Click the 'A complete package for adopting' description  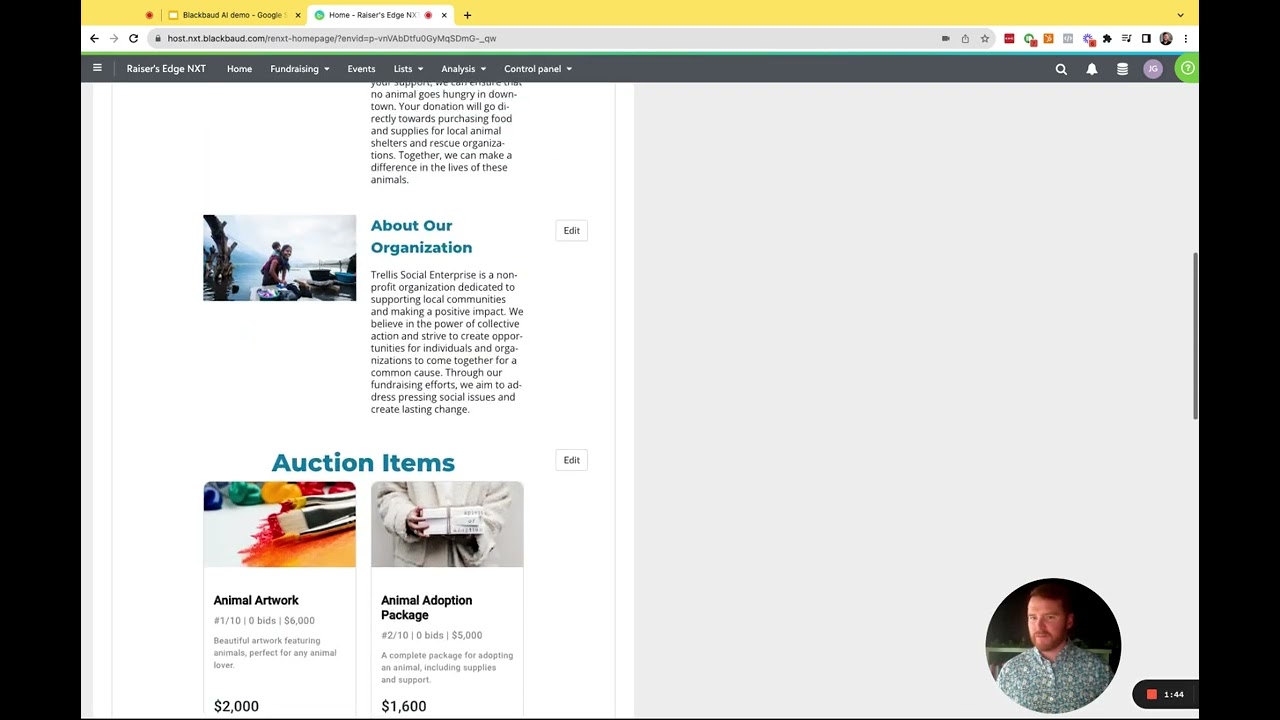pos(447,667)
